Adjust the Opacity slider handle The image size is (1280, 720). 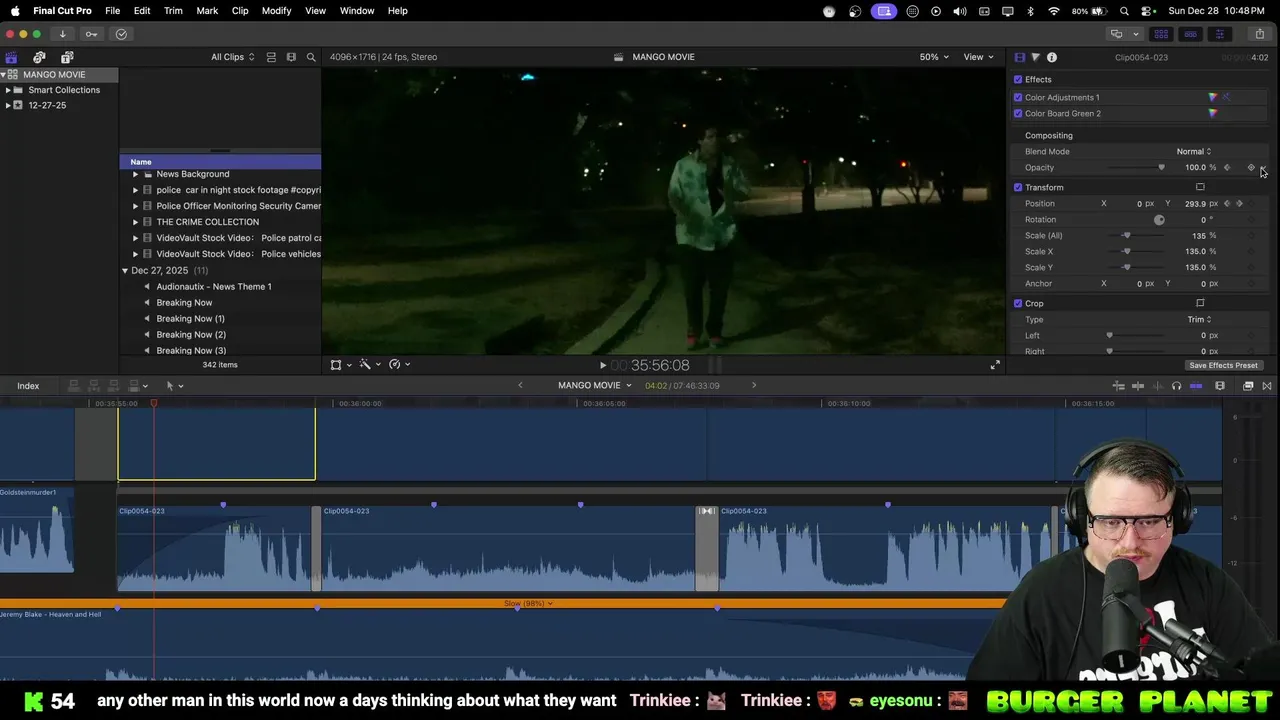[1161, 167]
